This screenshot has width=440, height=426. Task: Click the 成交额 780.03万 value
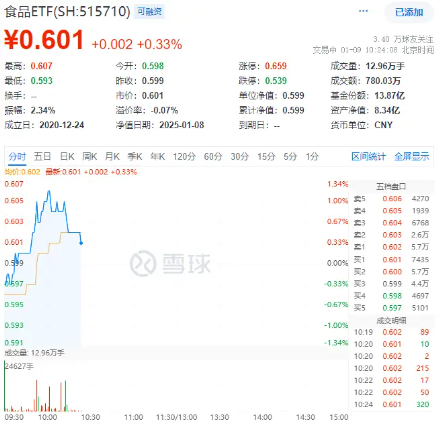tap(383, 81)
